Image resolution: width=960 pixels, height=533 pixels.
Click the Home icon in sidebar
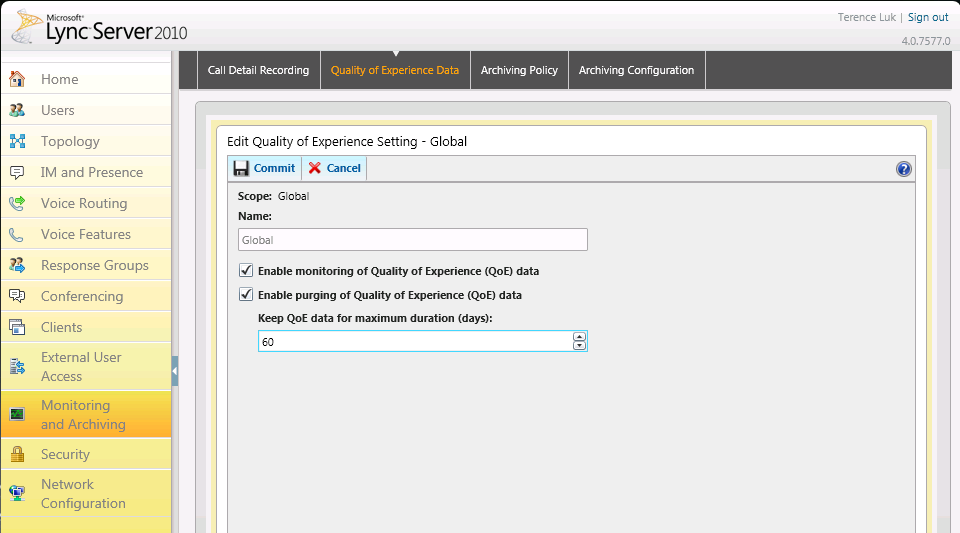(17, 79)
